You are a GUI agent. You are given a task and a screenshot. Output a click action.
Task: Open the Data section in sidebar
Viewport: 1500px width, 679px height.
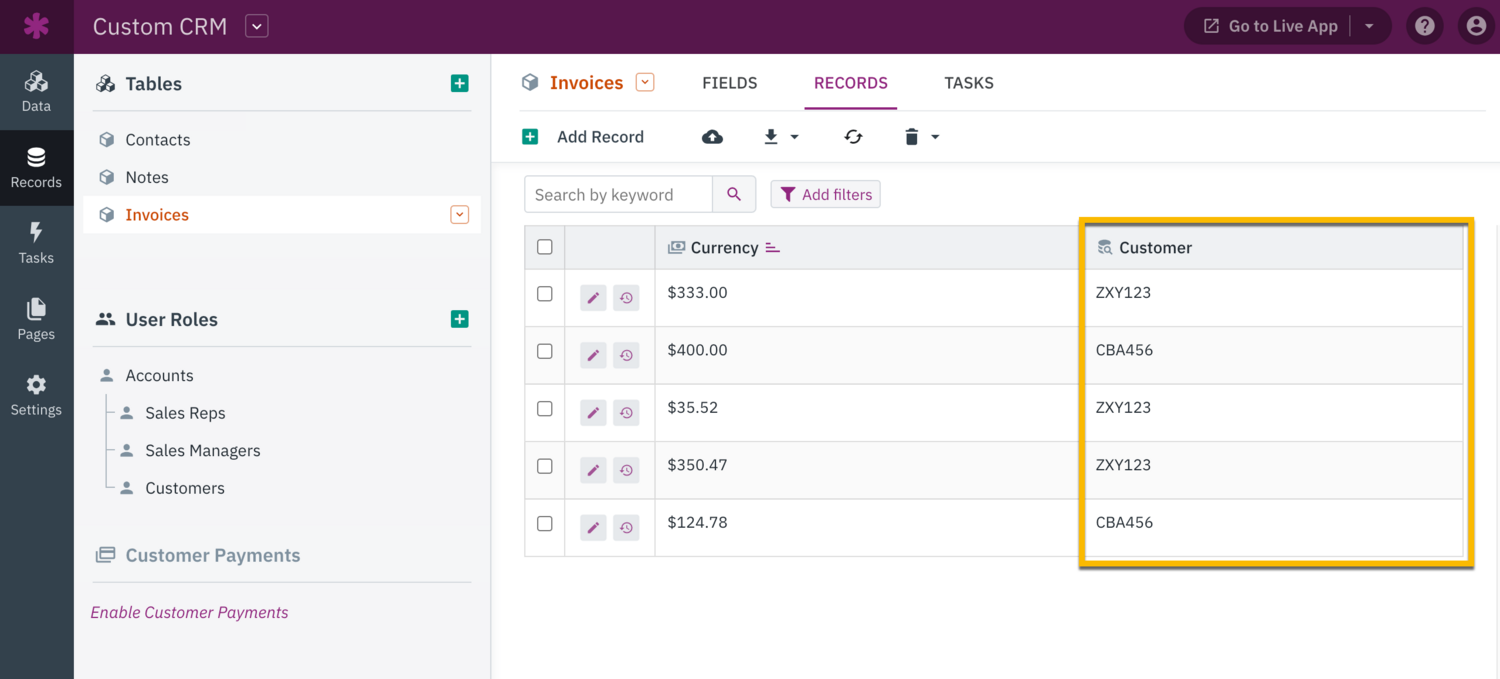point(37,90)
